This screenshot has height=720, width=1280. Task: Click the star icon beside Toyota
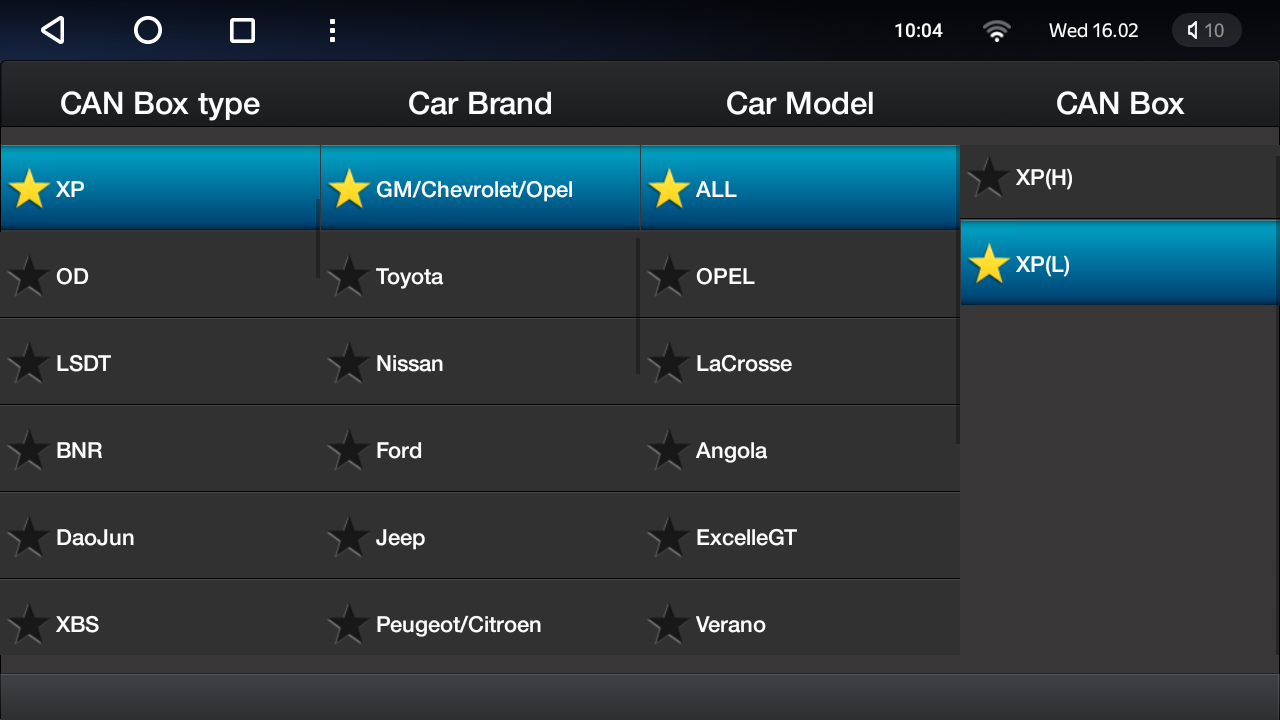(x=348, y=276)
